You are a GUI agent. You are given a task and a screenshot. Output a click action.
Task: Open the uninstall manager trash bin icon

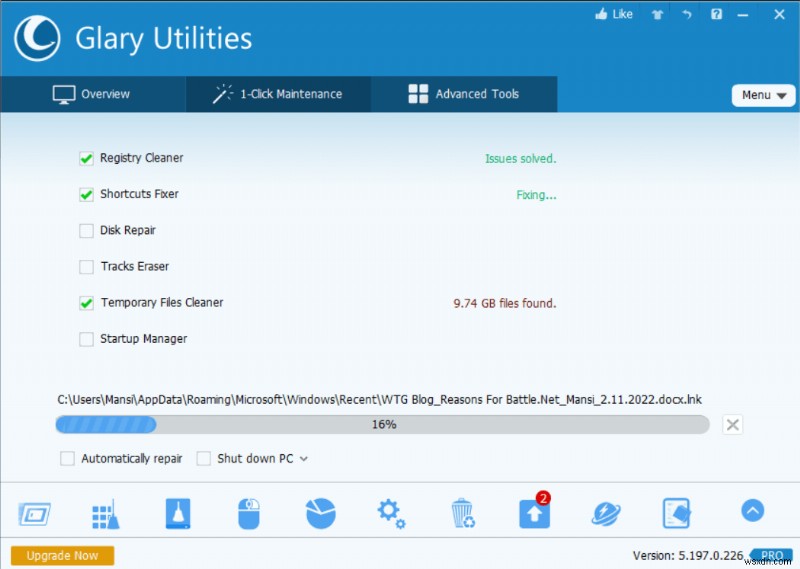pyautogui.click(x=463, y=513)
